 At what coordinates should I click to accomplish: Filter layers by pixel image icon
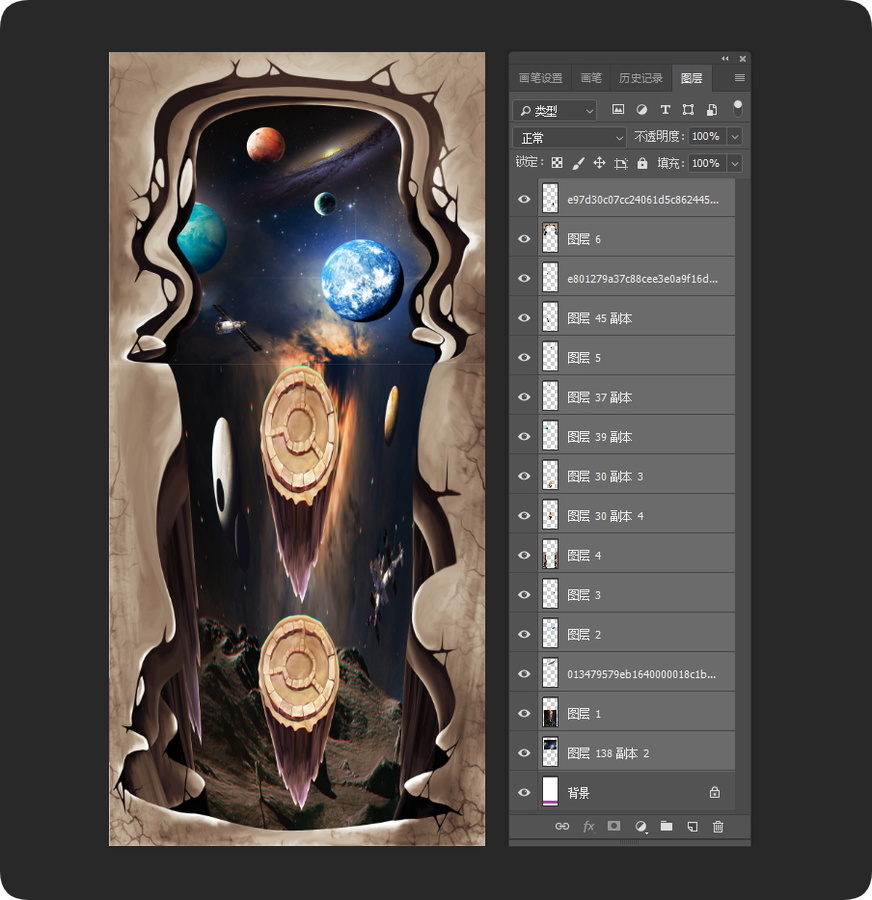(618, 110)
